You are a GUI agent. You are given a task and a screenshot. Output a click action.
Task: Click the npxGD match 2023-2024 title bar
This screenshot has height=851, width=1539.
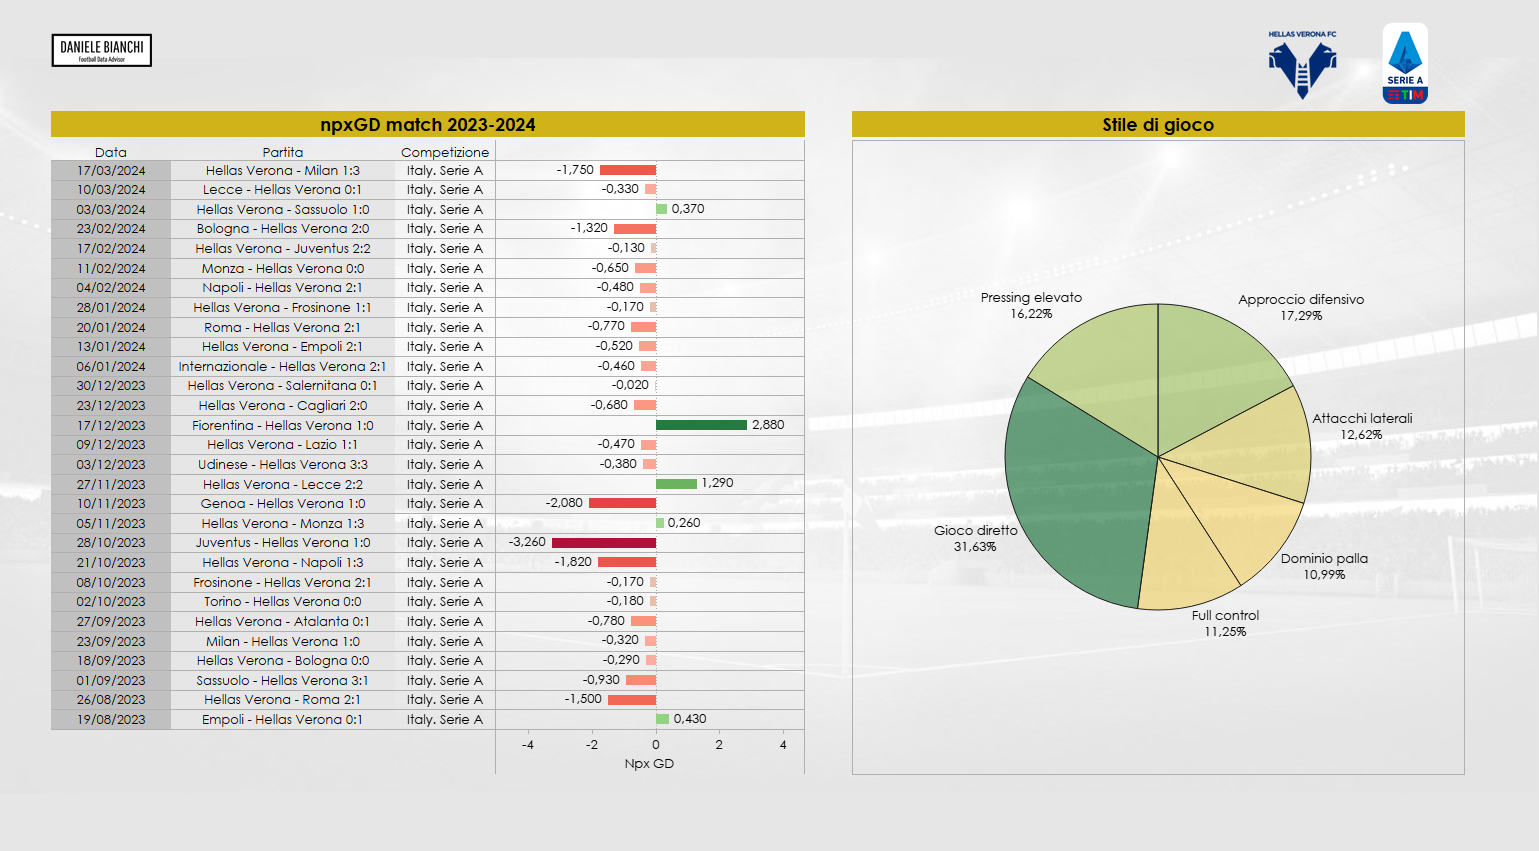tap(428, 124)
